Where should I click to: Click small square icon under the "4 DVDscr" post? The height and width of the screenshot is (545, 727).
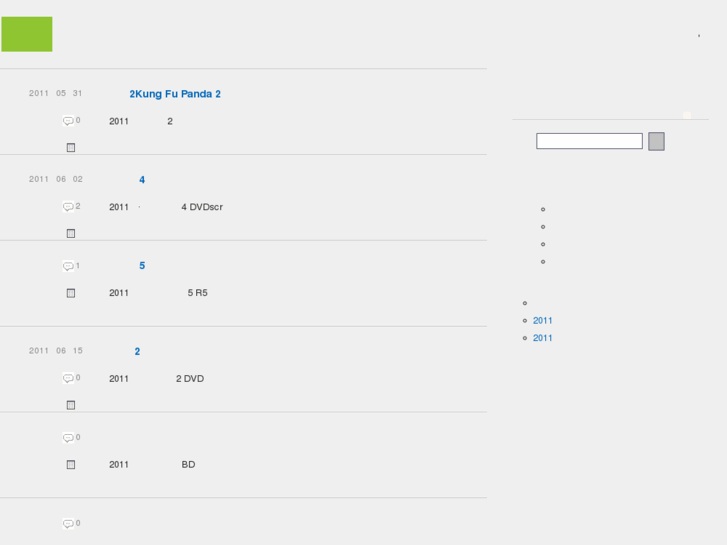click(x=71, y=234)
